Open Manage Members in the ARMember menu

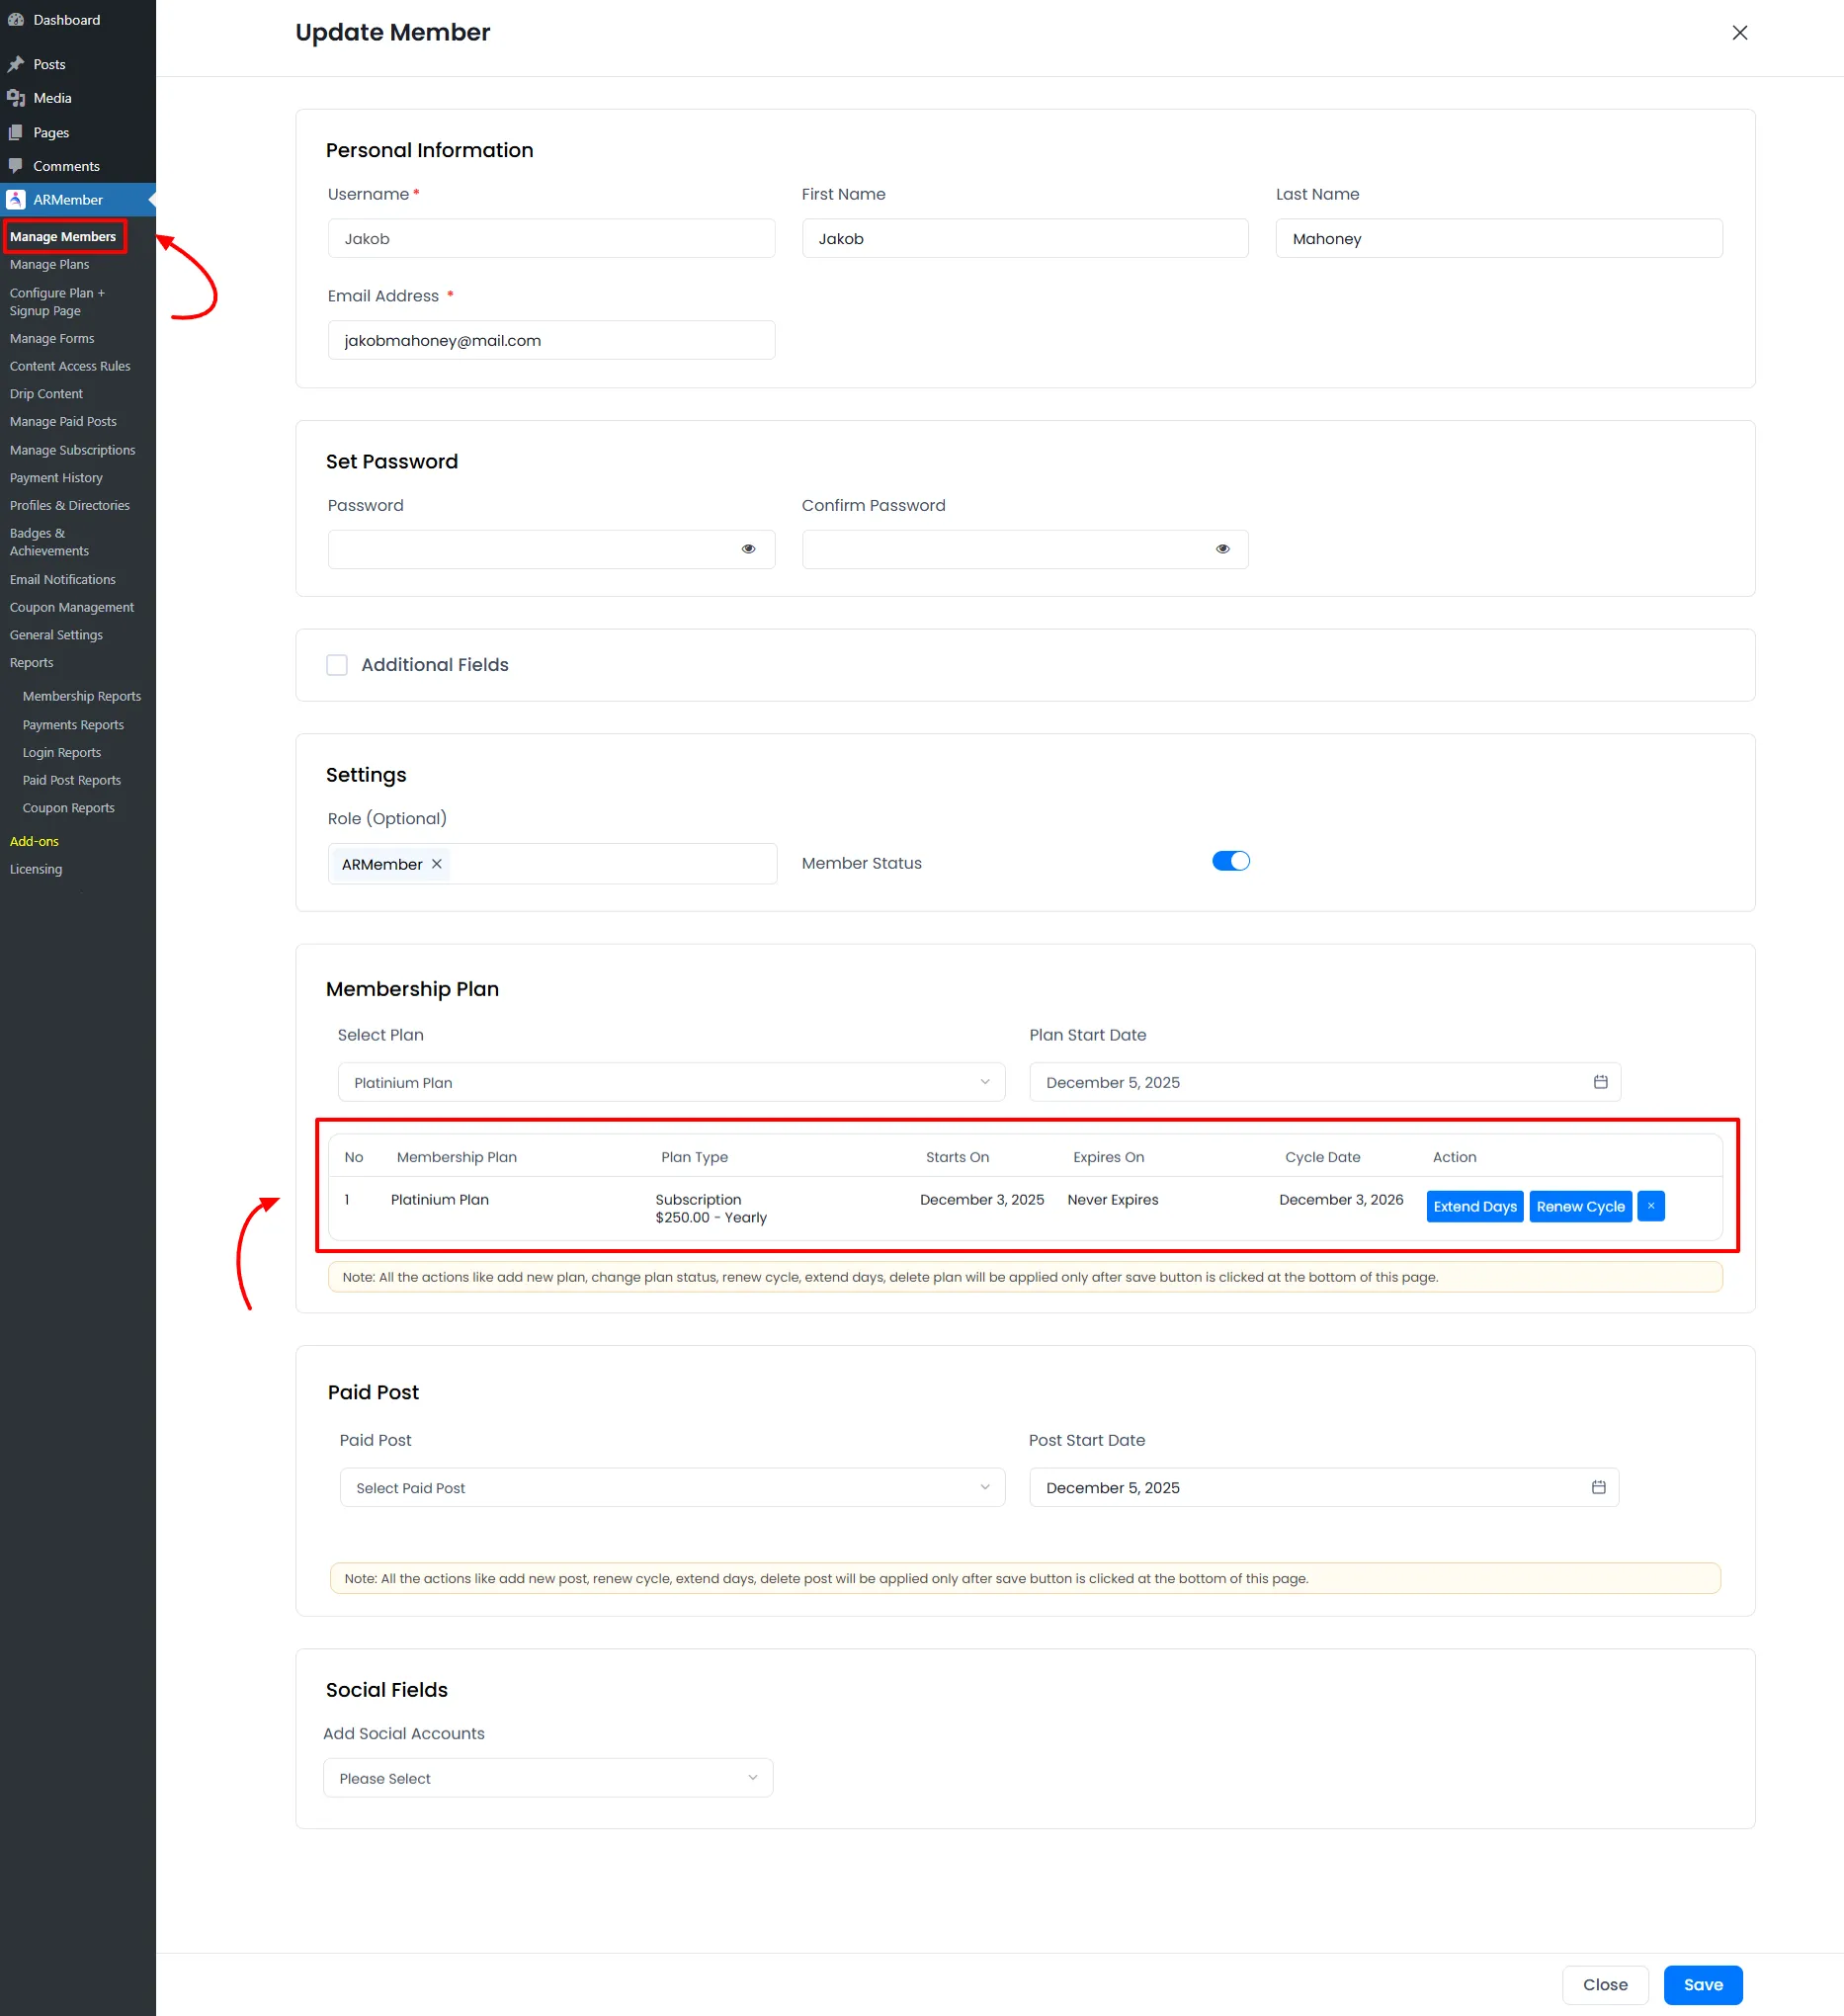[63, 236]
